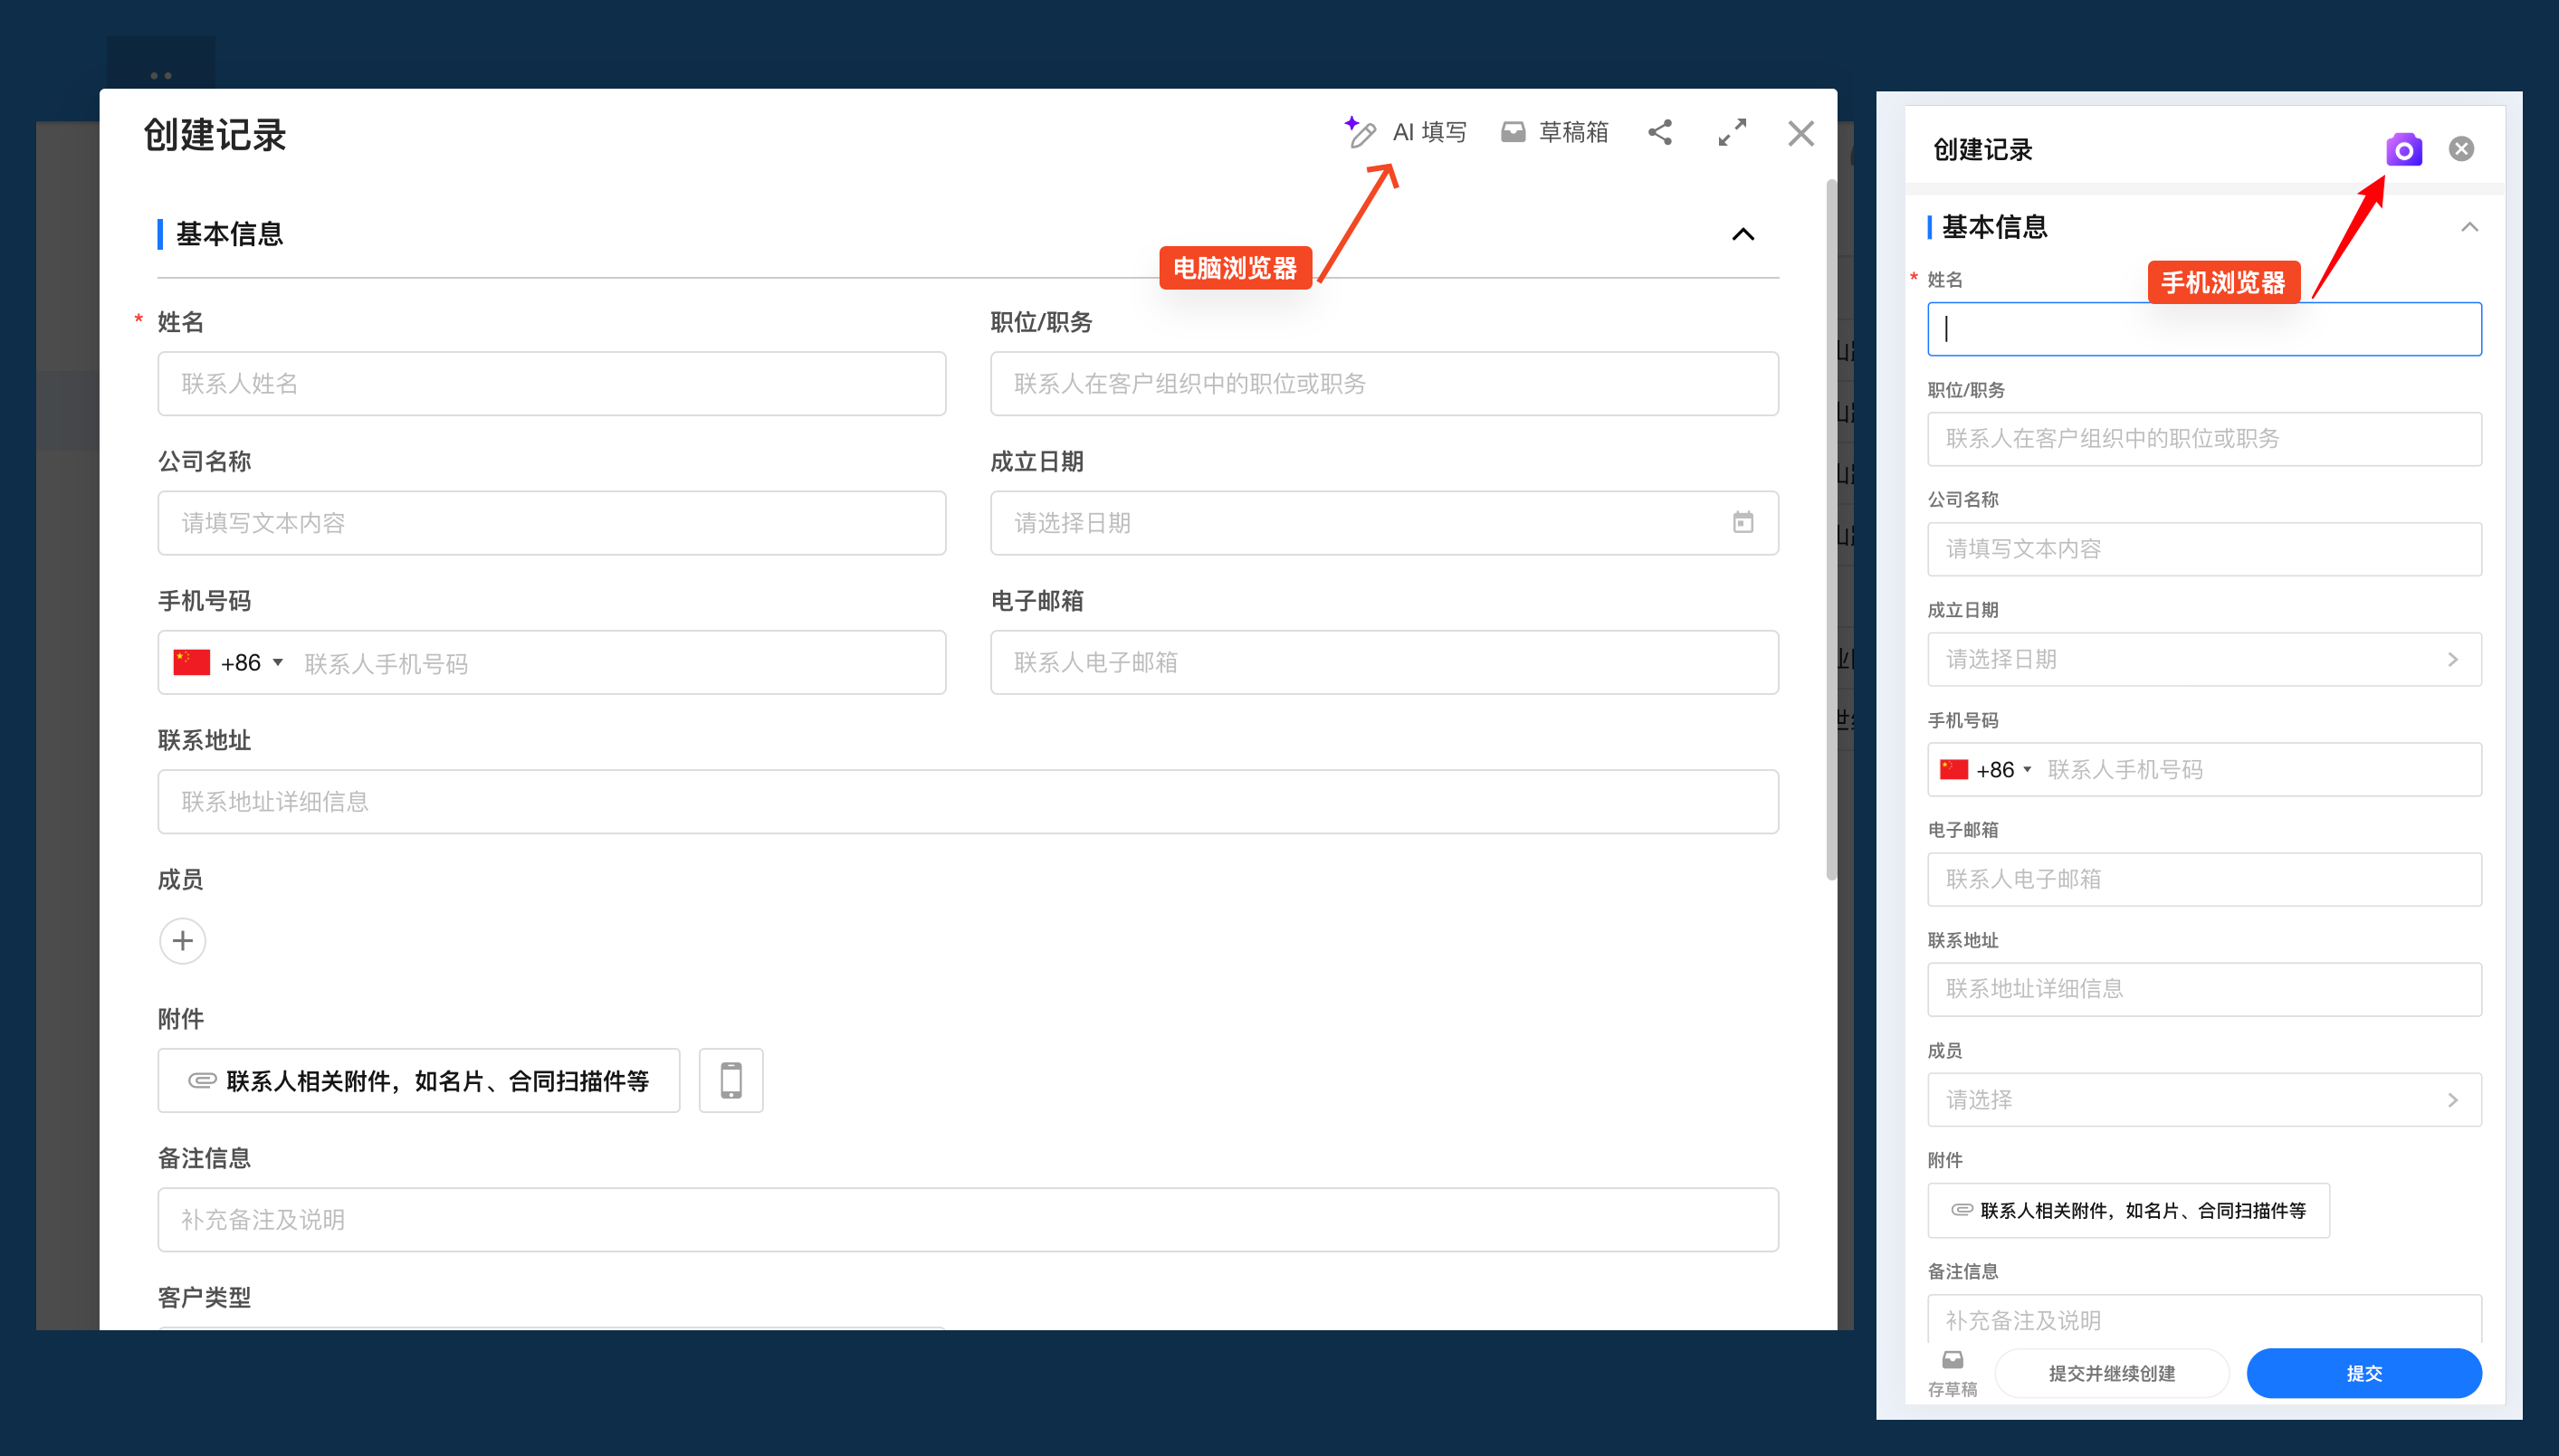Click the desktop attachment upload button
Viewport: 2559px width, 1456px height.
pos(419,1080)
